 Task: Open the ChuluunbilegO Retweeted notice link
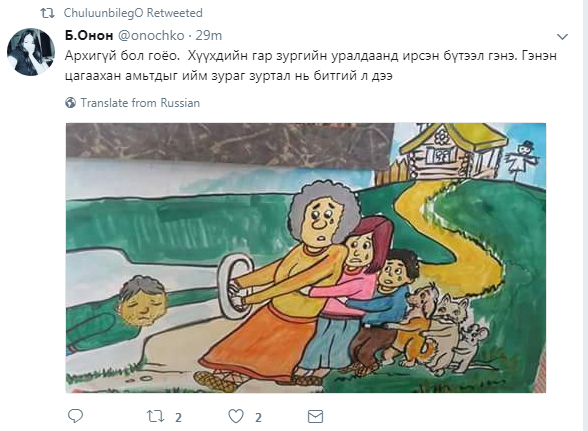tap(133, 13)
